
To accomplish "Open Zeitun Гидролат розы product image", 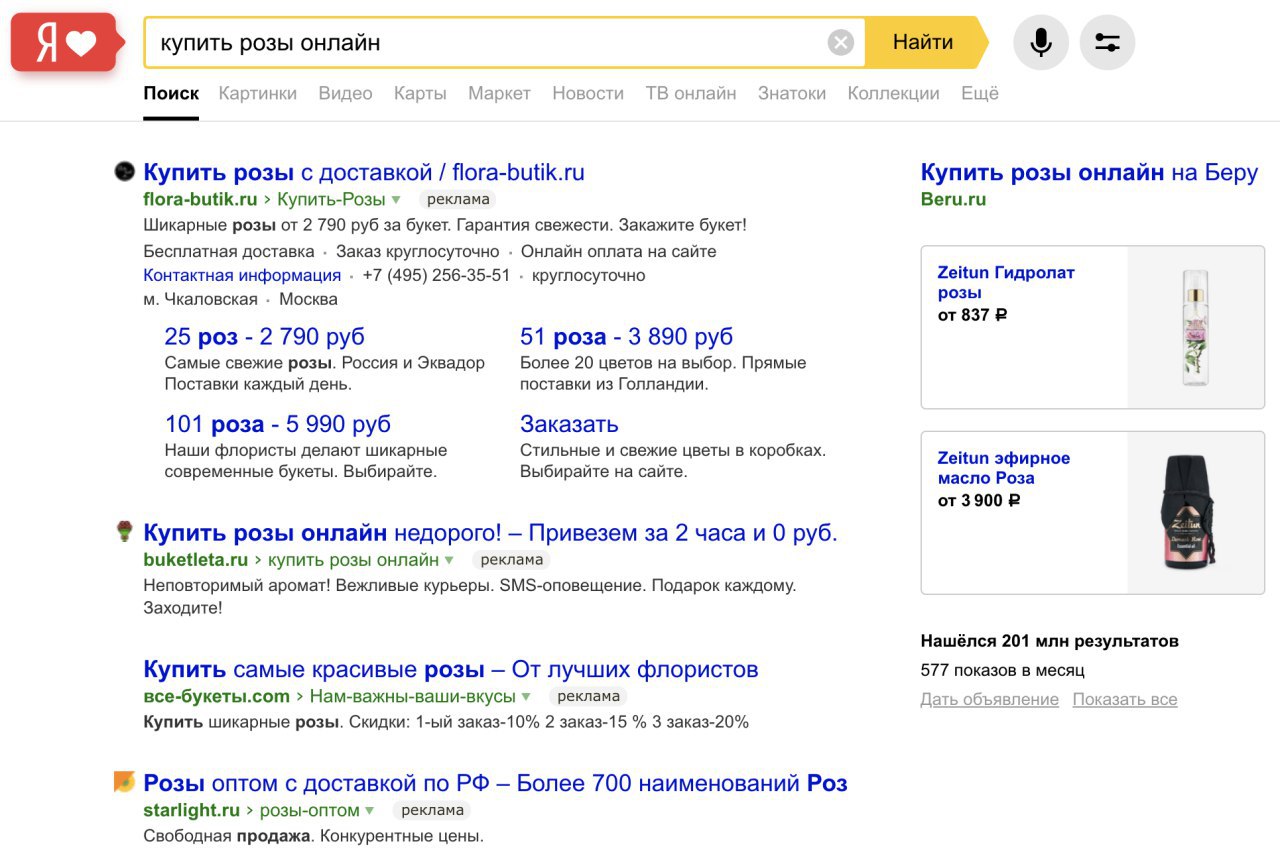I will point(1195,327).
